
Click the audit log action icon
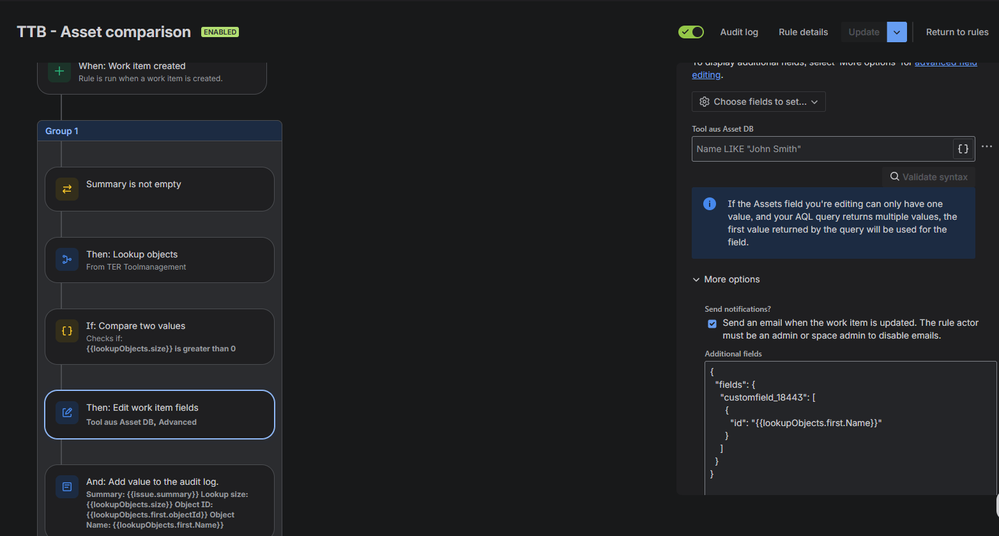pyautogui.click(x=67, y=487)
